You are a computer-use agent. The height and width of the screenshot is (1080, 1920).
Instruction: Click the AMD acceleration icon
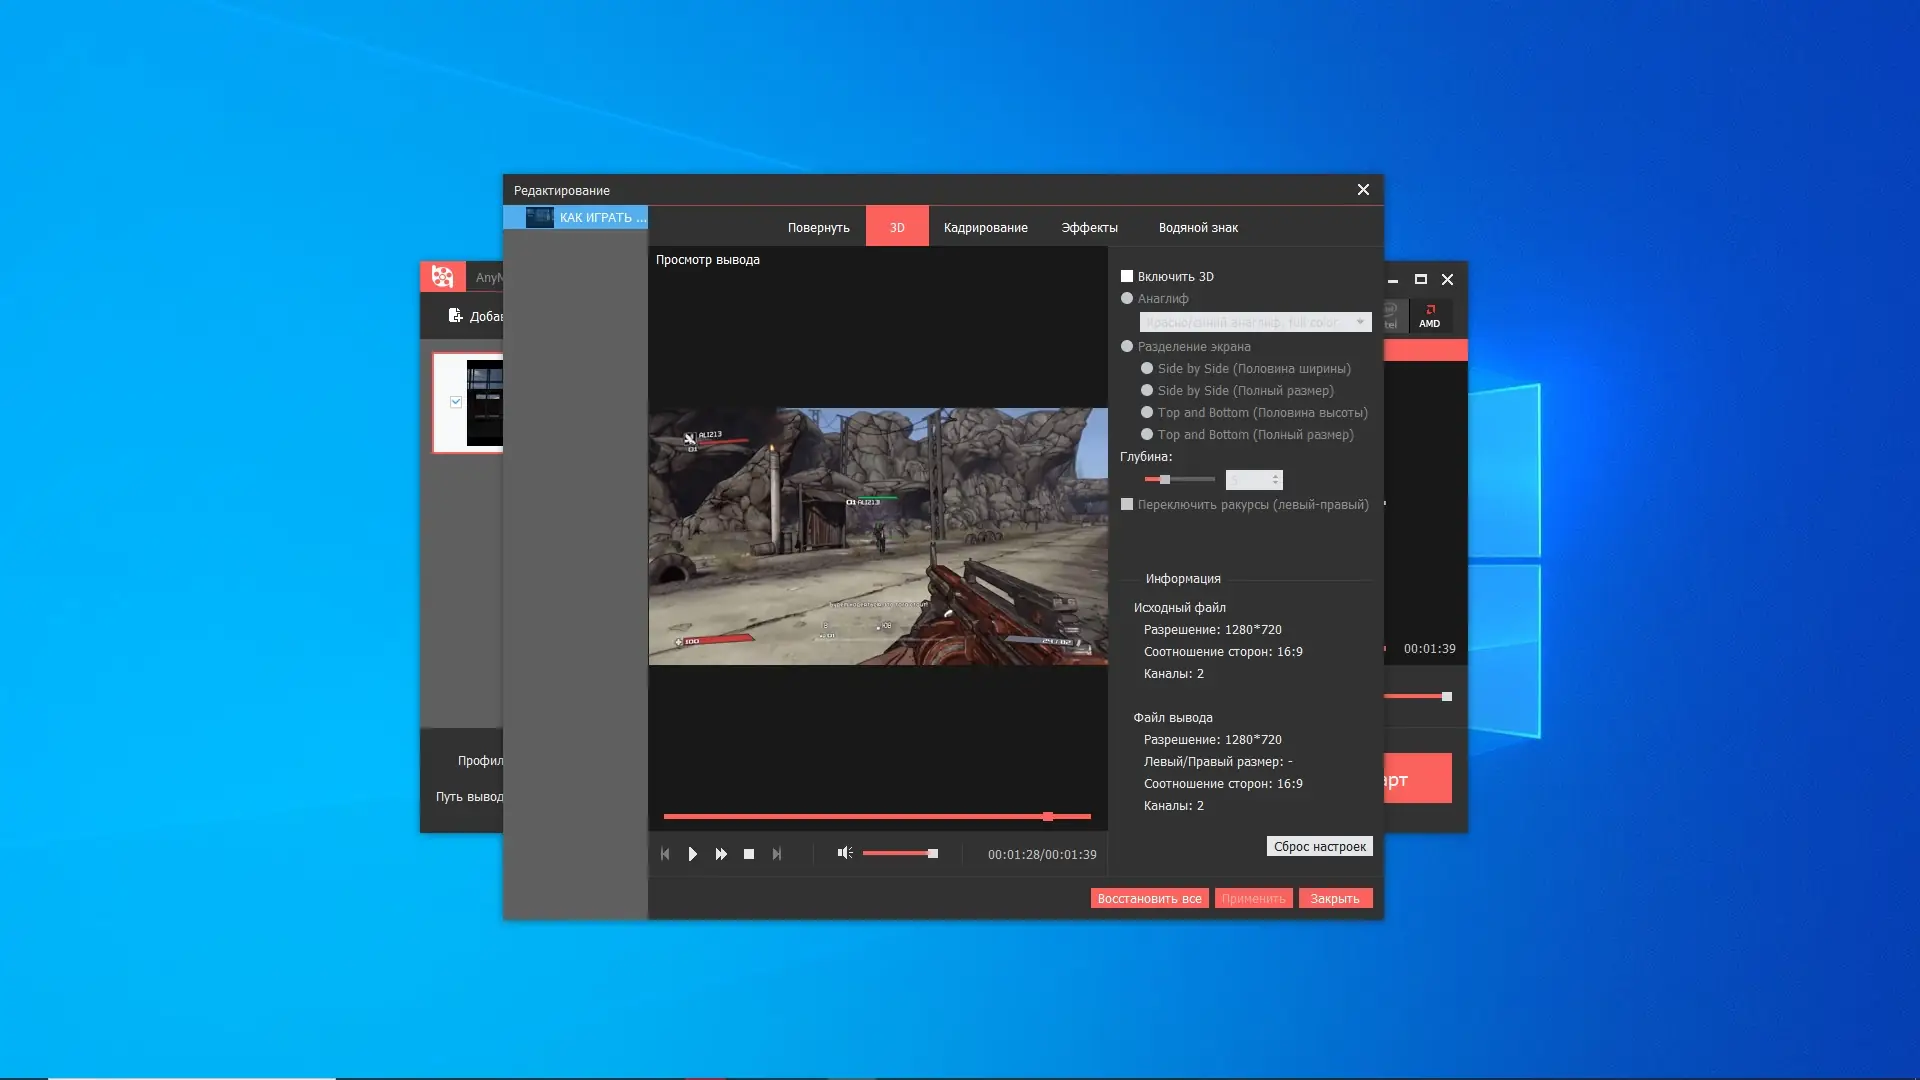[1430, 316]
